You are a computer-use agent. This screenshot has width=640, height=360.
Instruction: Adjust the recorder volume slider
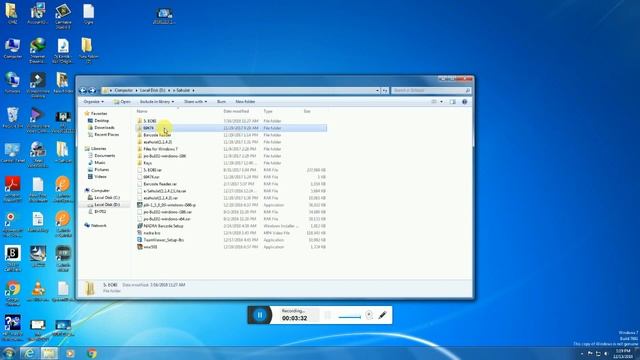349,317
